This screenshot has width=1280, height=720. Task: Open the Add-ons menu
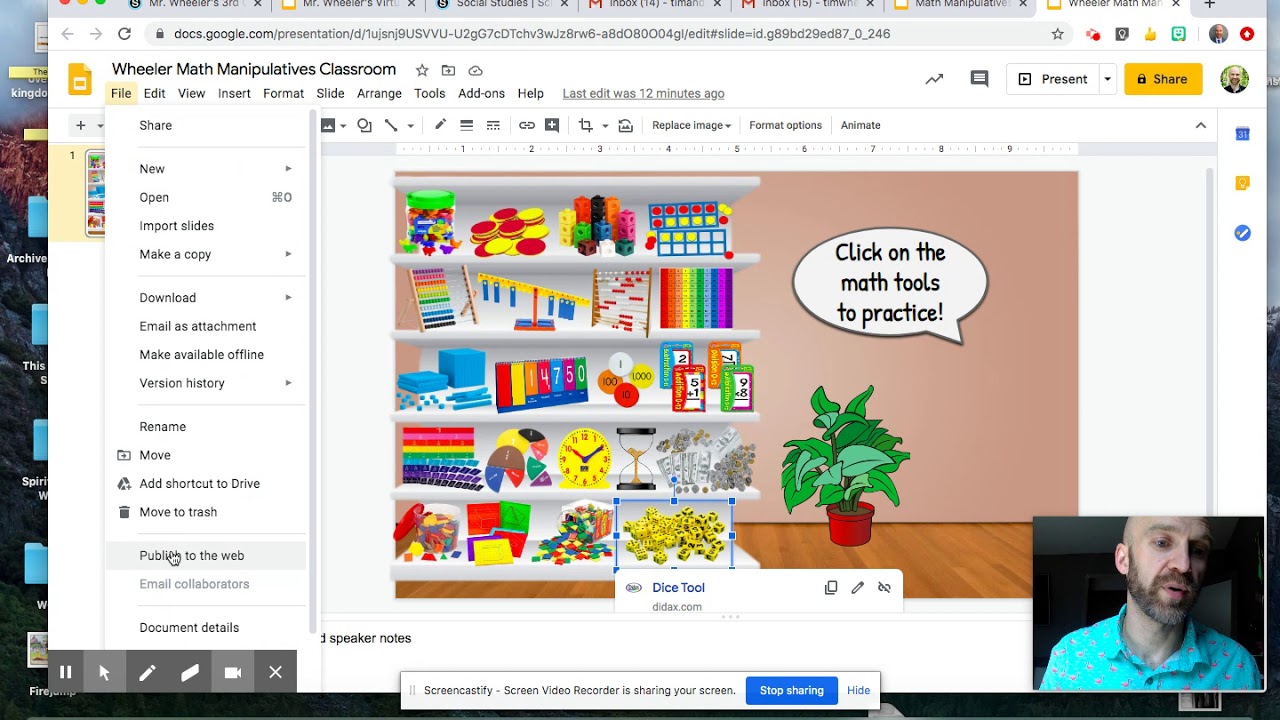481,93
